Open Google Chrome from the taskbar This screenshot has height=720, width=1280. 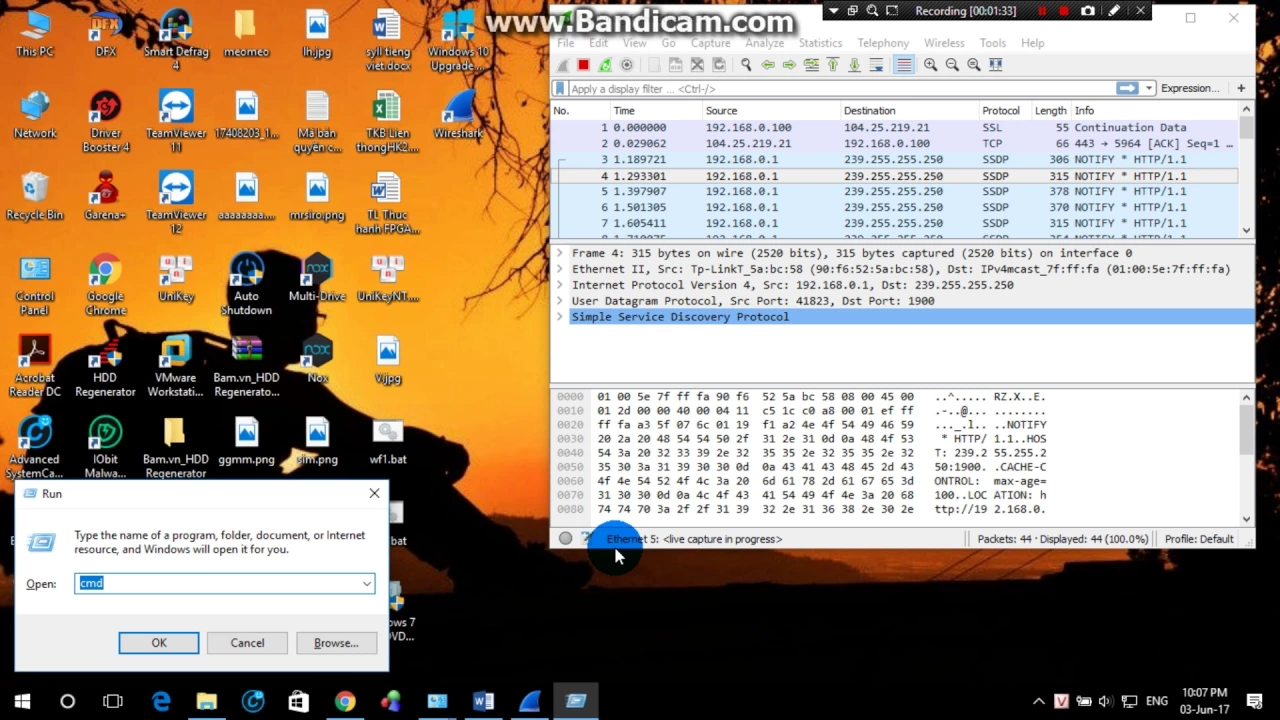point(345,701)
